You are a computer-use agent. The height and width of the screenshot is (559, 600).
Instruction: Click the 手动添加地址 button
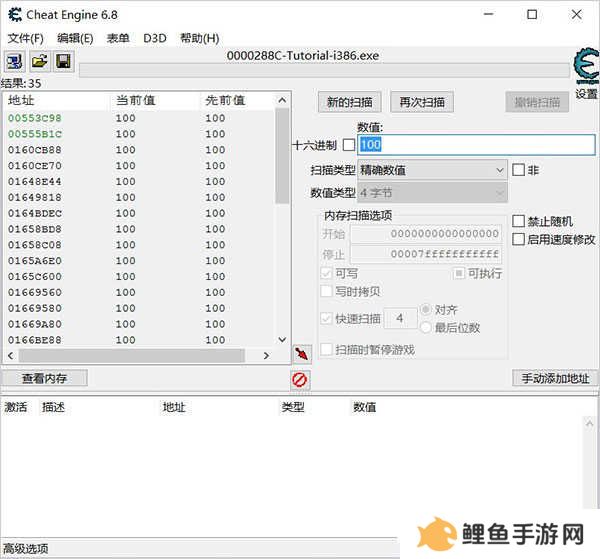pyautogui.click(x=555, y=378)
